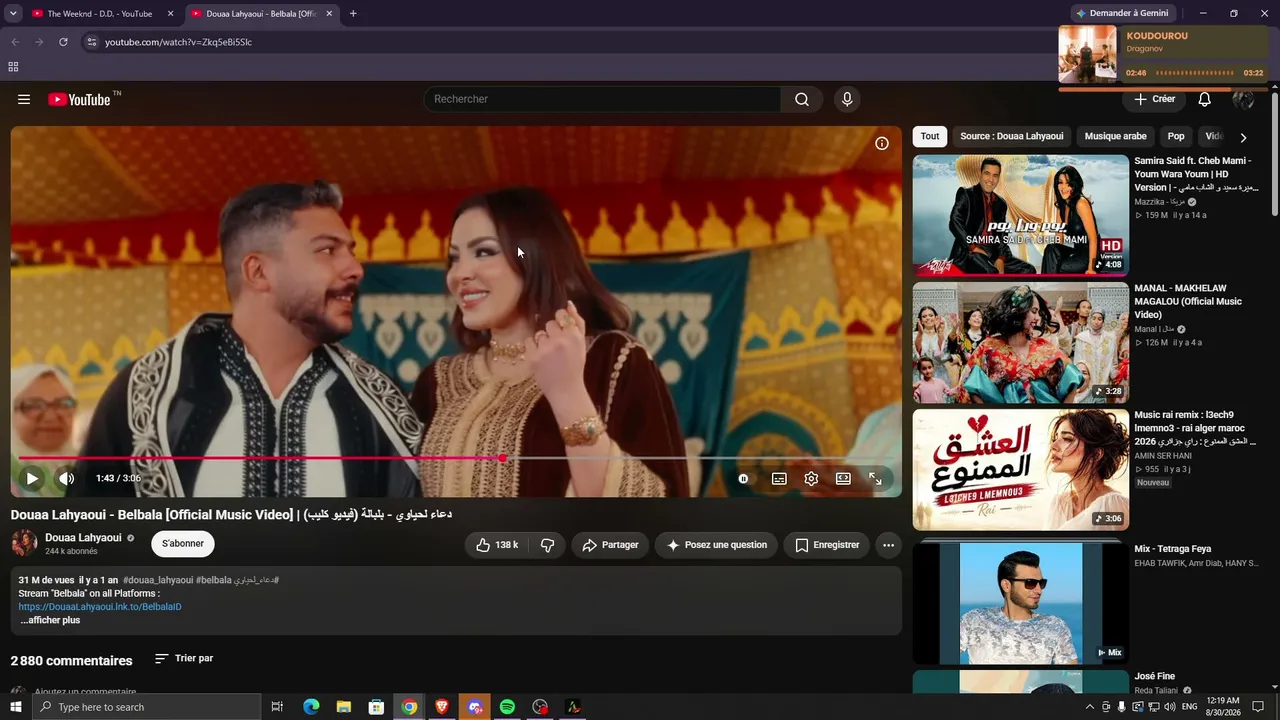Open the Créer menu
Viewport: 1280px width, 720px height.
pyautogui.click(x=1154, y=99)
